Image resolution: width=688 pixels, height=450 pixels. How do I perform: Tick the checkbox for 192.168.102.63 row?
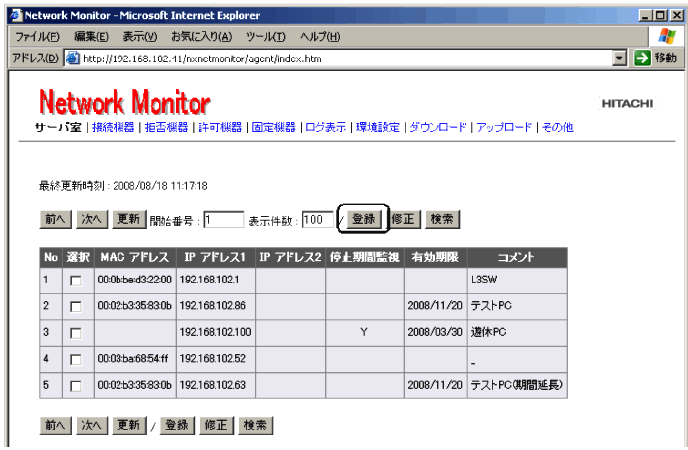click(x=76, y=386)
